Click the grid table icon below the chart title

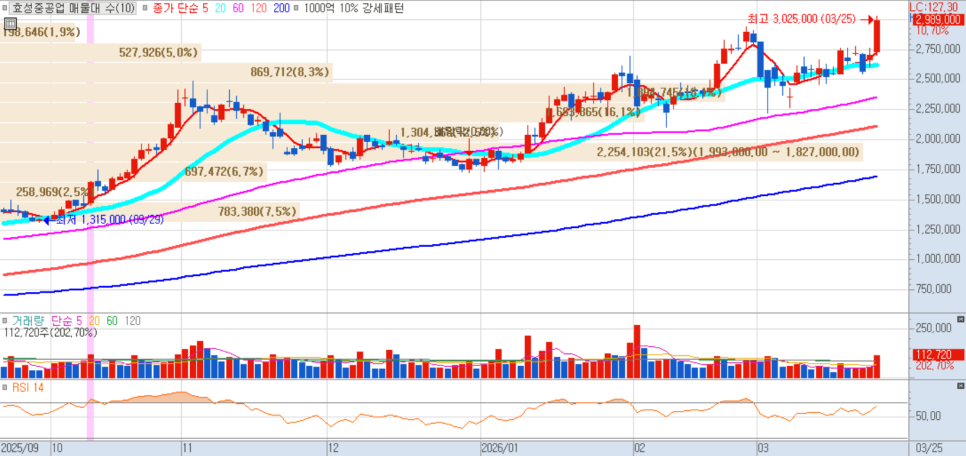(9, 24)
